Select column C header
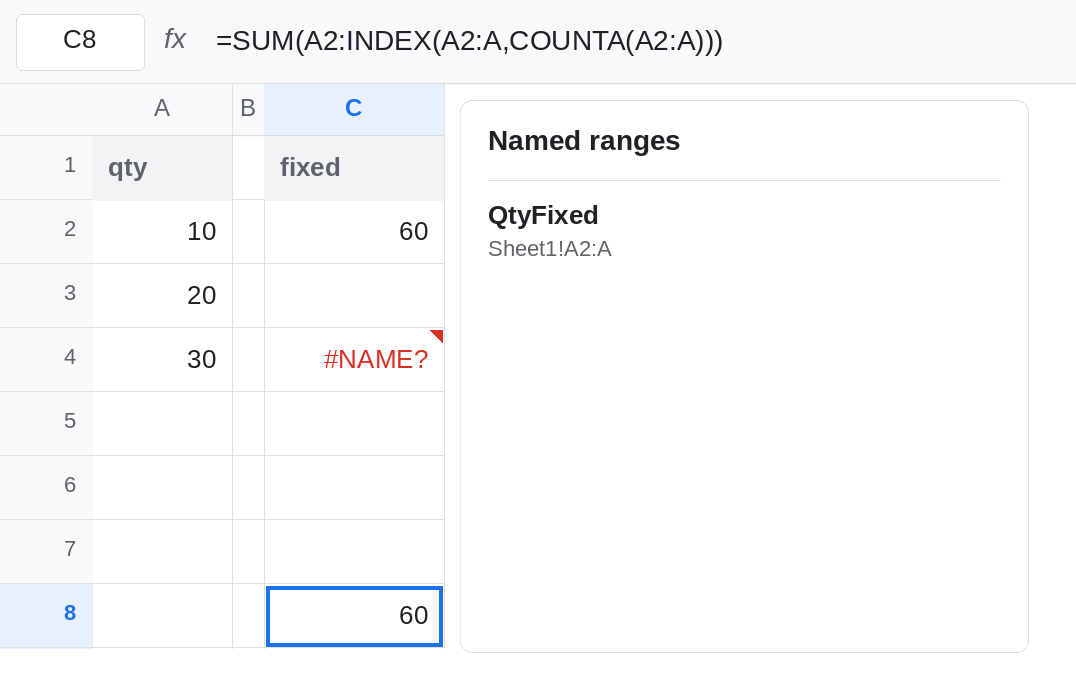This screenshot has width=1076, height=676. 354,109
